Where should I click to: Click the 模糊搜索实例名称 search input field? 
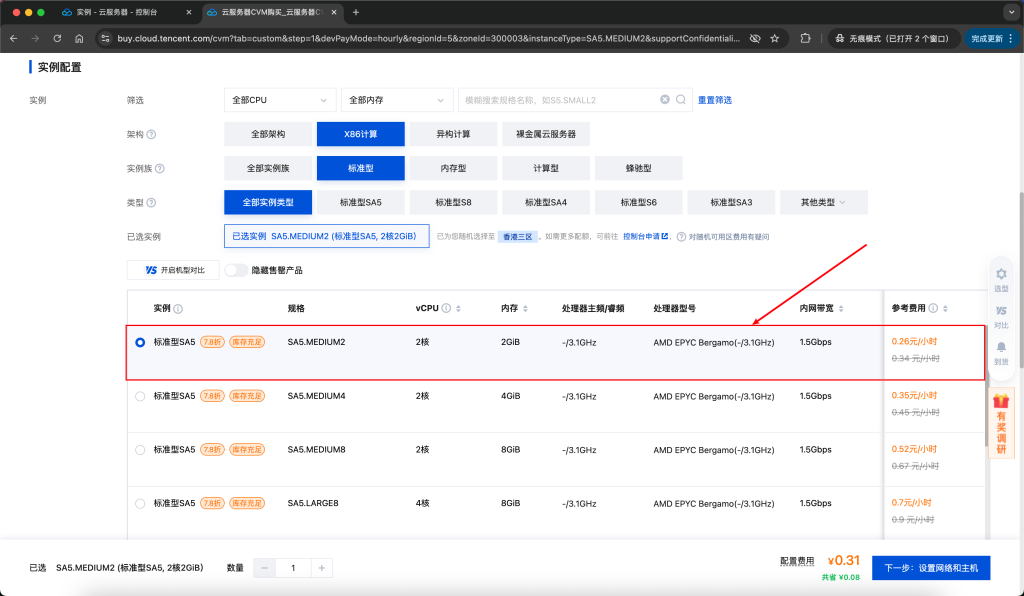point(560,100)
